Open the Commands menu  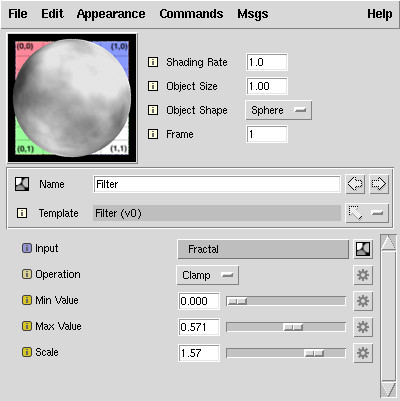tap(191, 14)
